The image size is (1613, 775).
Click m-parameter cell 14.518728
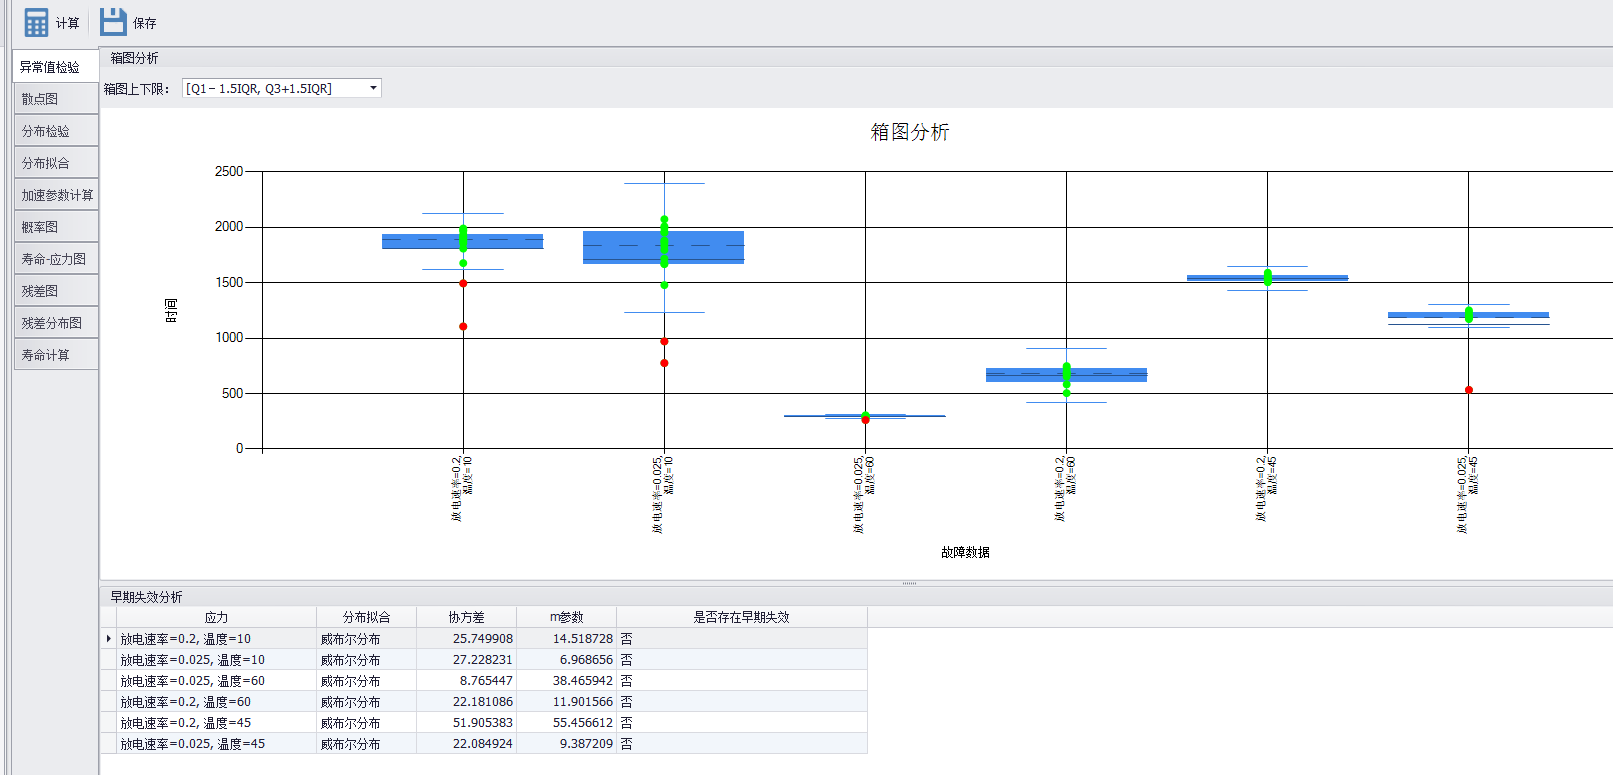(x=566, y=639)
